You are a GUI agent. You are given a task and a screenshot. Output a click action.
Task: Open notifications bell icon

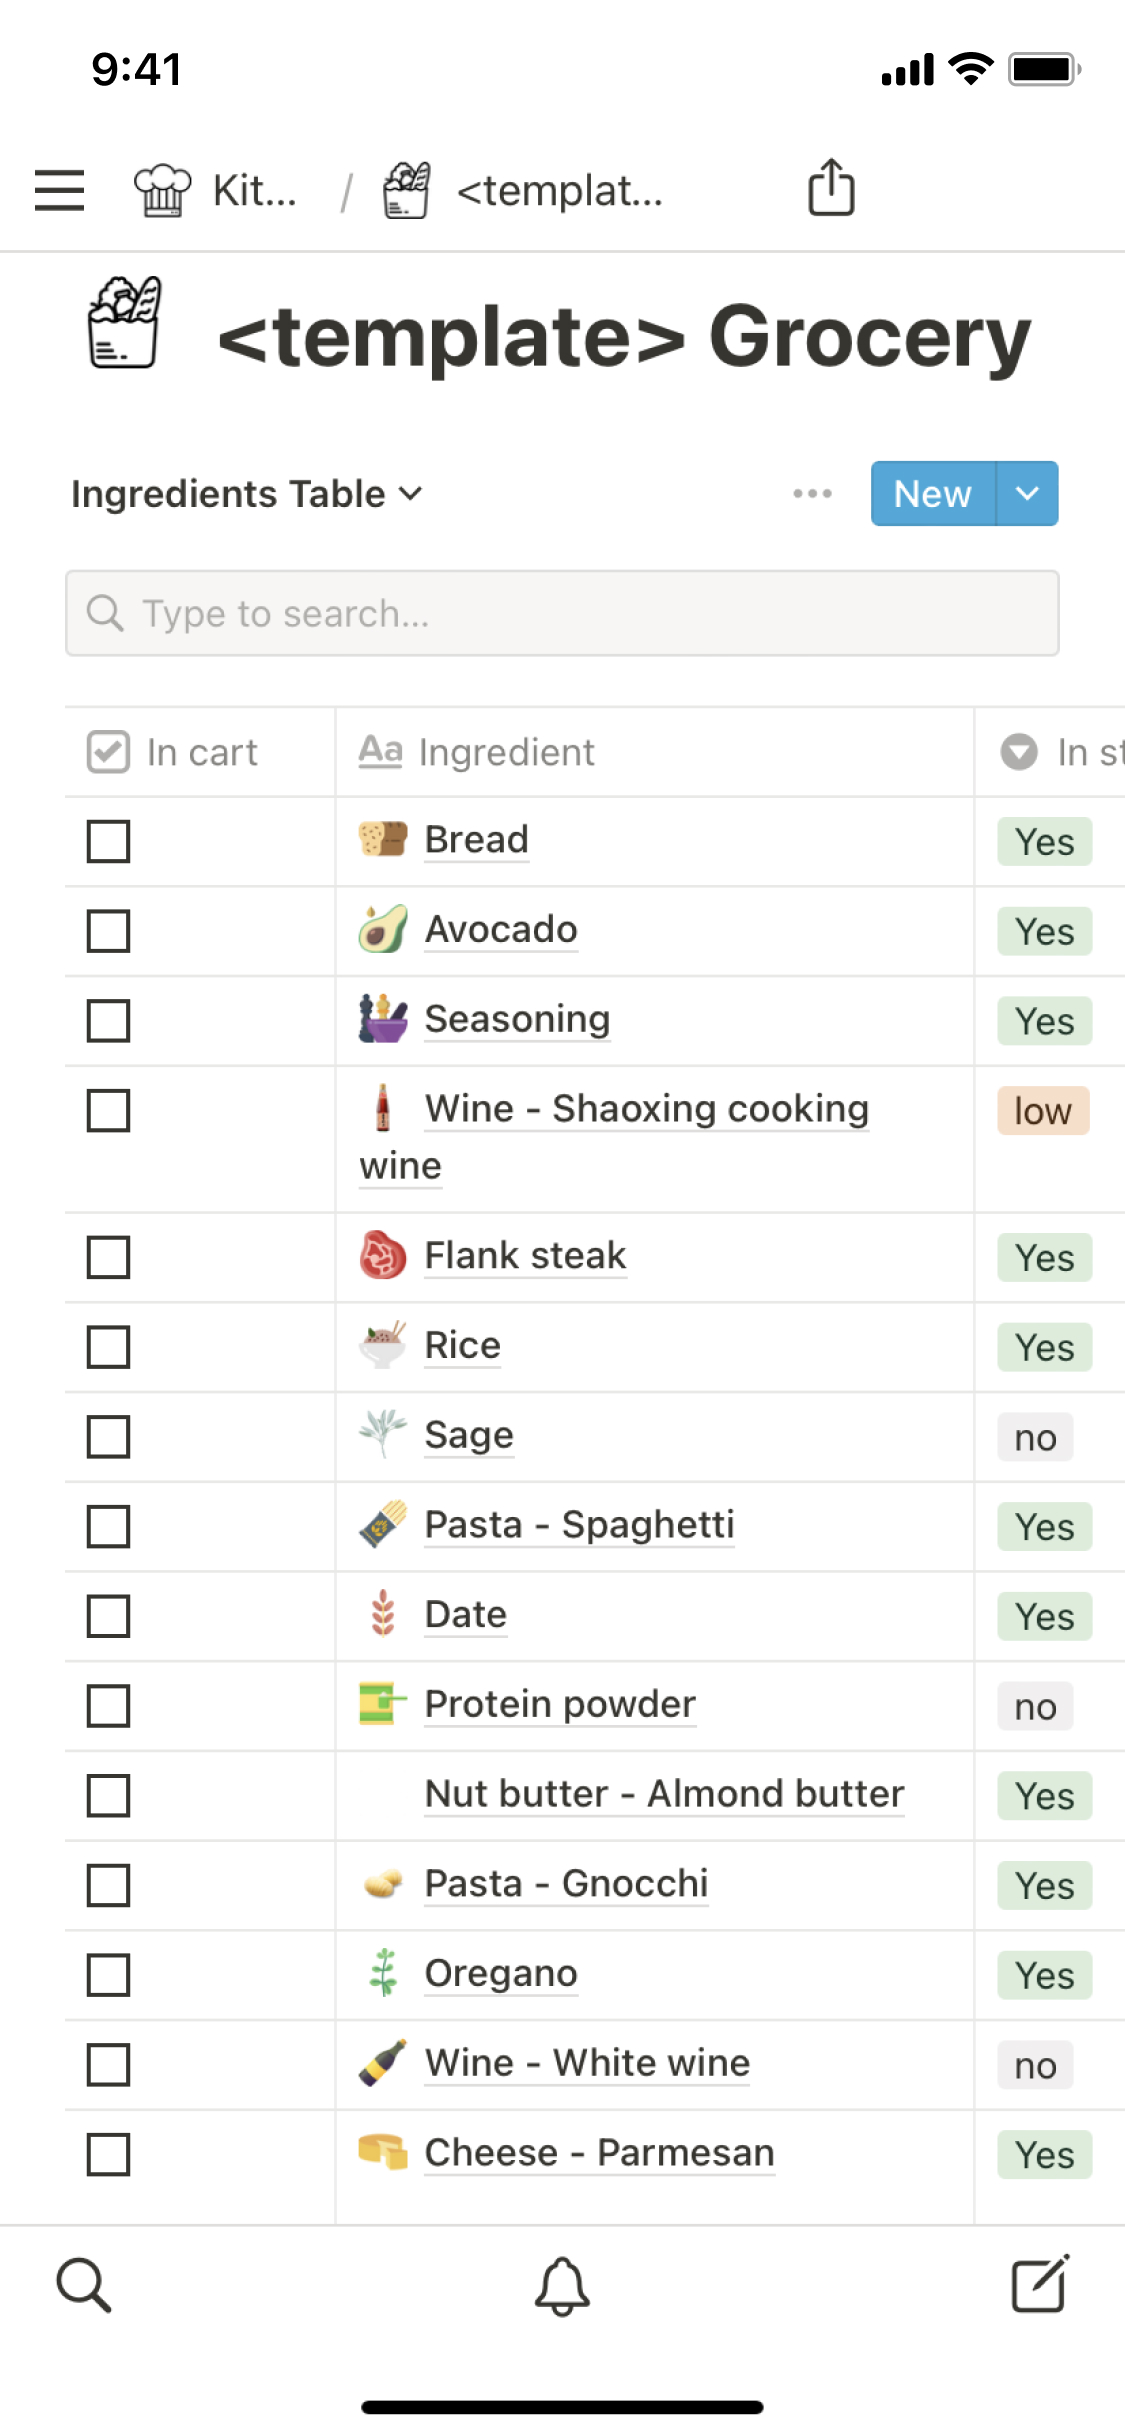point(562,2286)
